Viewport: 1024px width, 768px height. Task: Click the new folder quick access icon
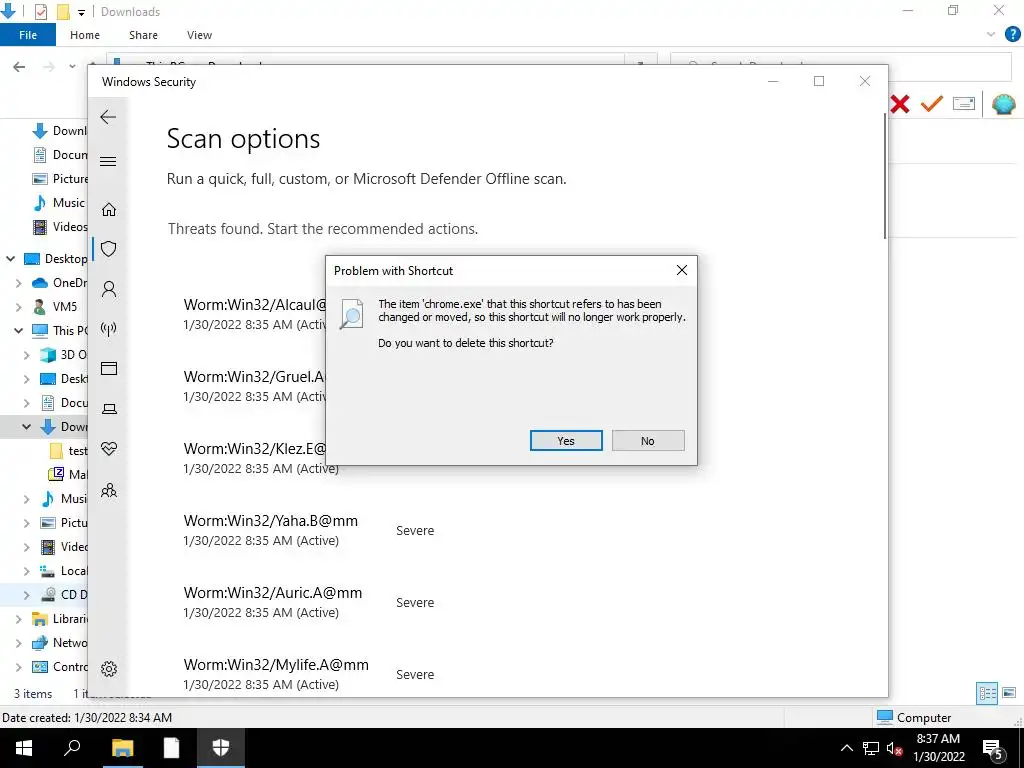click(63, 12)
